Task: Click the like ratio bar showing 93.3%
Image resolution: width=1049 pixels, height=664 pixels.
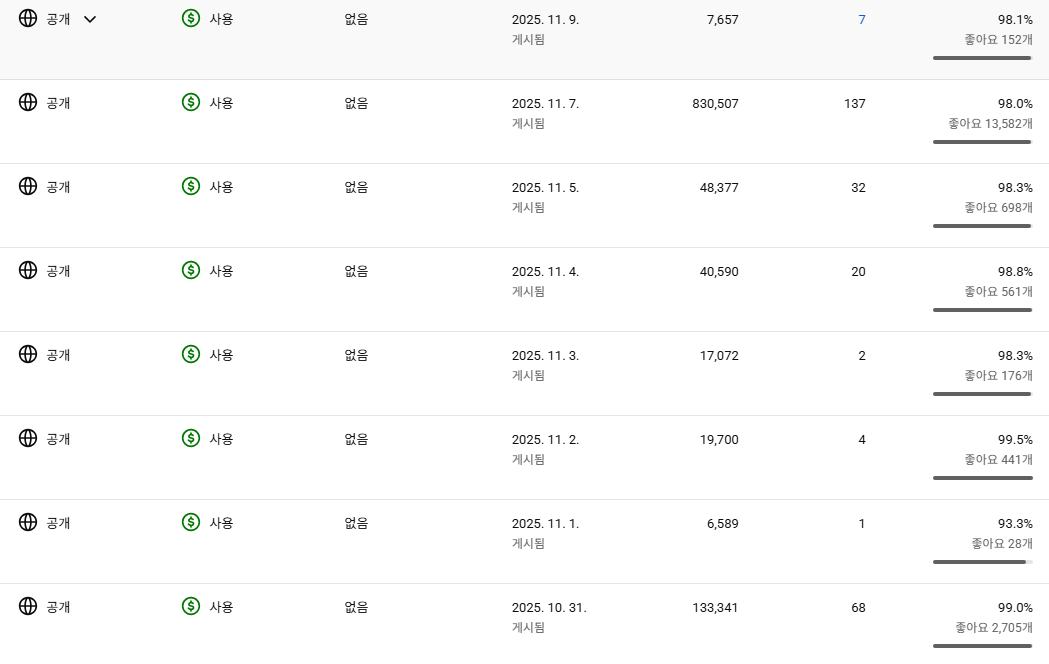Action: coord(982,562)
